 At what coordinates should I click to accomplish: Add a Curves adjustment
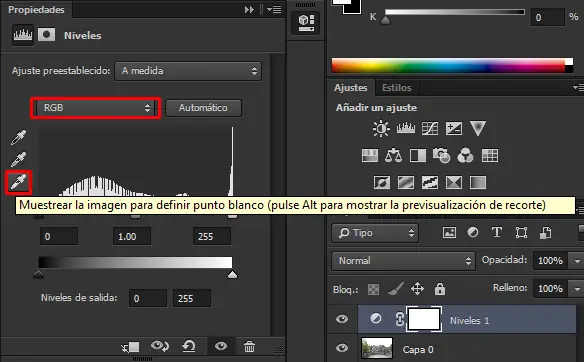pyautogui.click(x=429, y=129)
